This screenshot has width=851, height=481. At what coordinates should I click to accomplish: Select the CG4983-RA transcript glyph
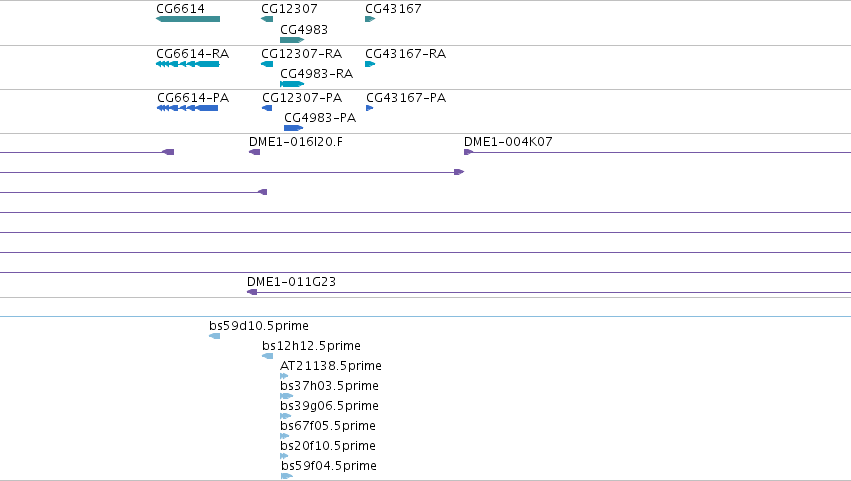[x=292, y=84]
